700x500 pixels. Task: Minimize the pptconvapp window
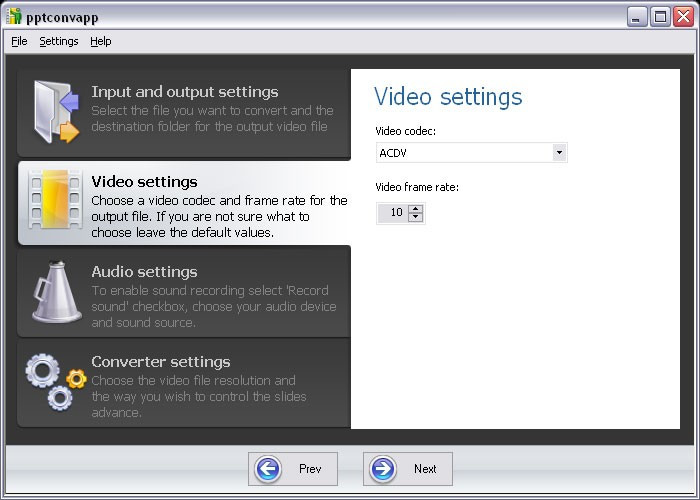click(x=637, y=17)
